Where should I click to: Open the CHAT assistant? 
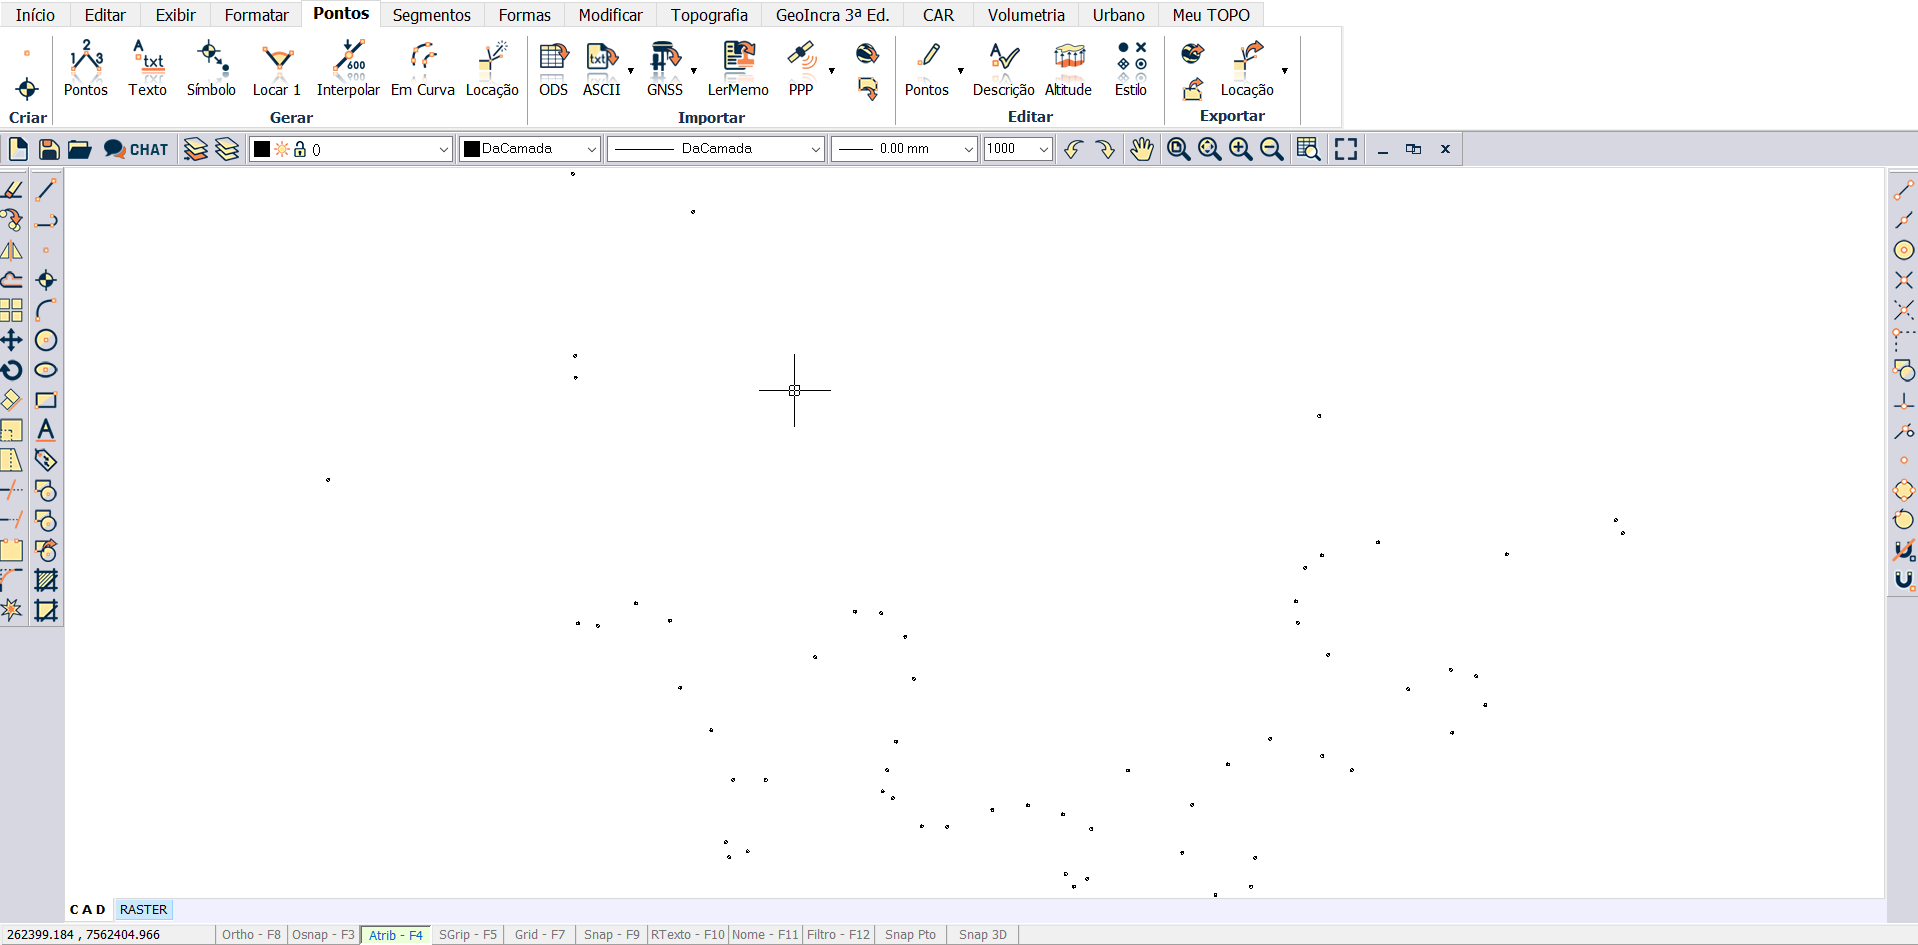click(x=136, y=149)
